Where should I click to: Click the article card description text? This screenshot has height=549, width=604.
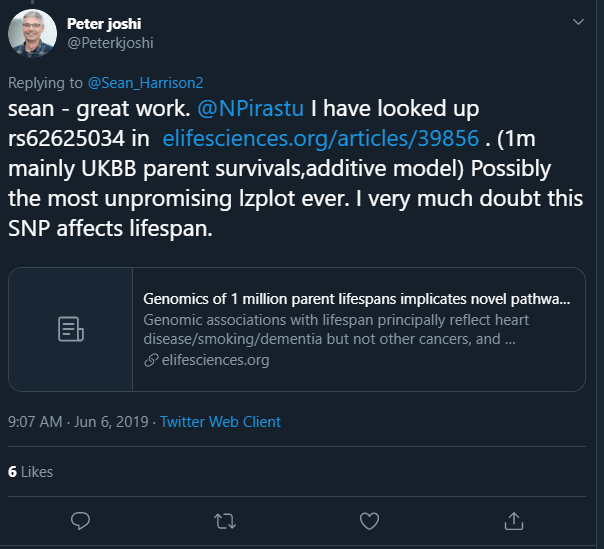click(x=336, y=329)
